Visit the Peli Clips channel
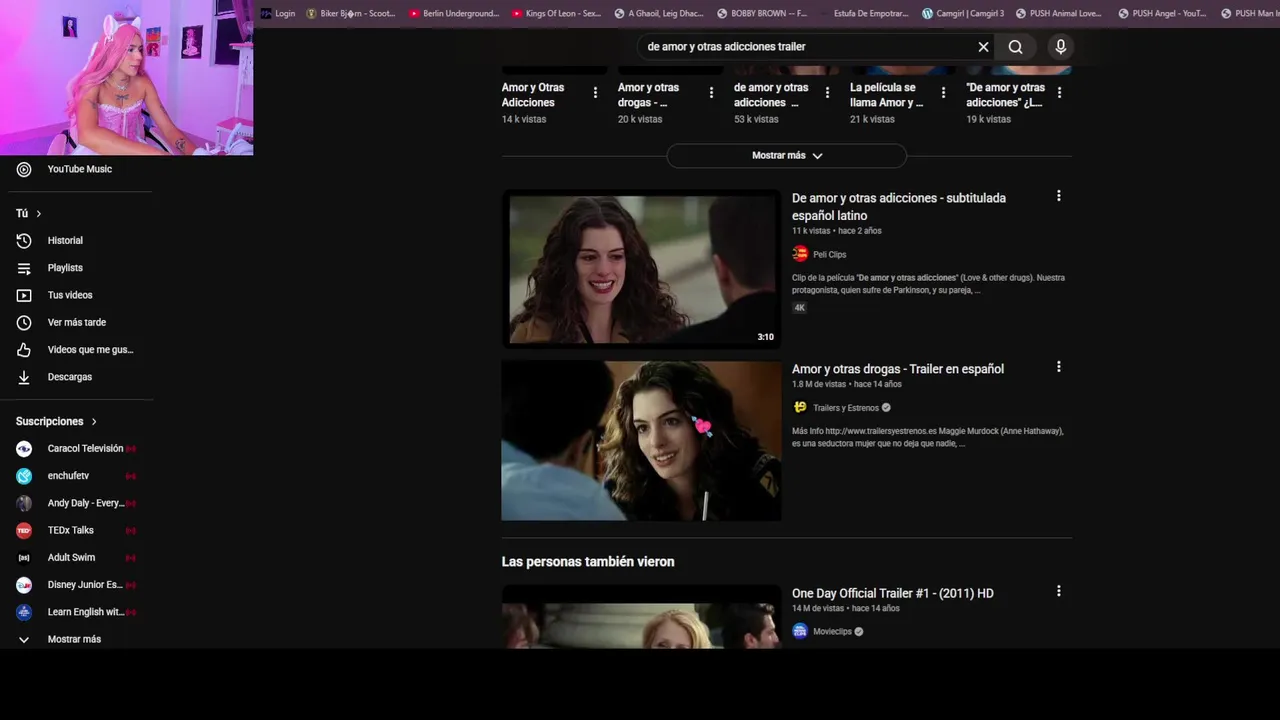The image size is (1280, 720). tap(829, 255)
